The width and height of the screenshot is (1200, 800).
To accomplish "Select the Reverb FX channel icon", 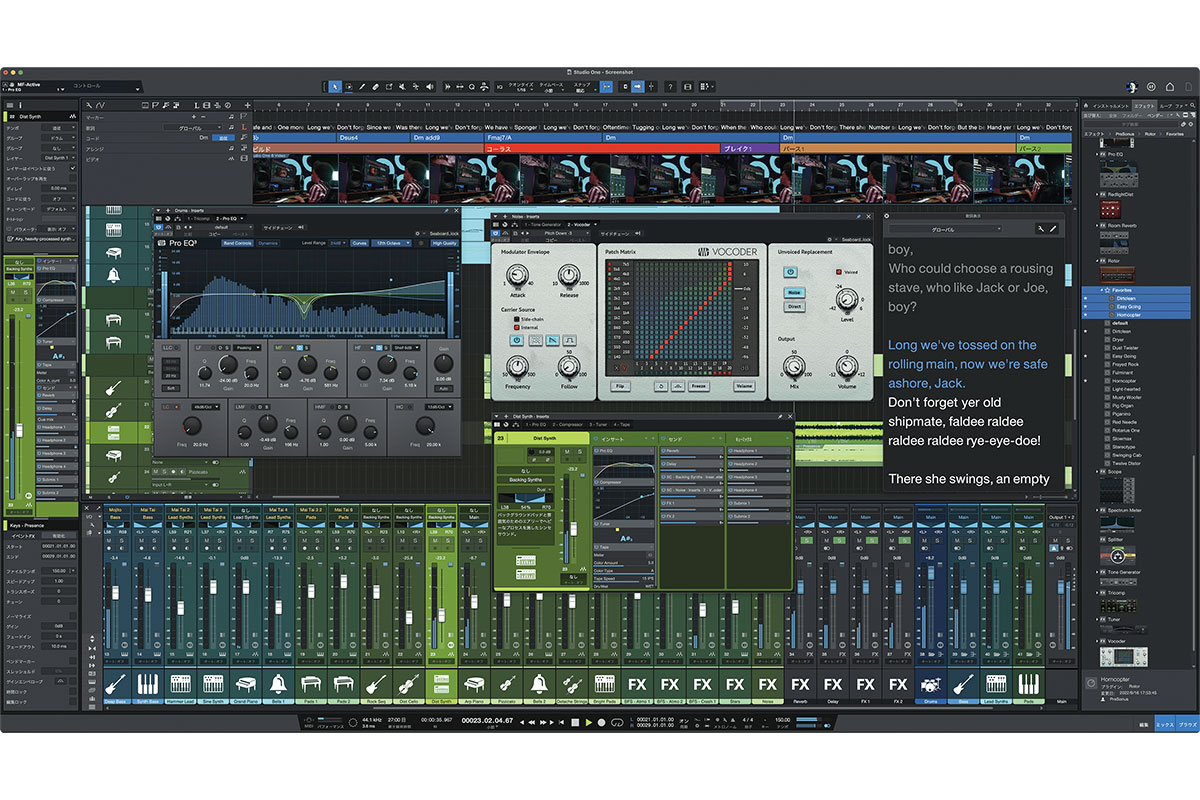I will pyautogui.click(x=800, y=685).
